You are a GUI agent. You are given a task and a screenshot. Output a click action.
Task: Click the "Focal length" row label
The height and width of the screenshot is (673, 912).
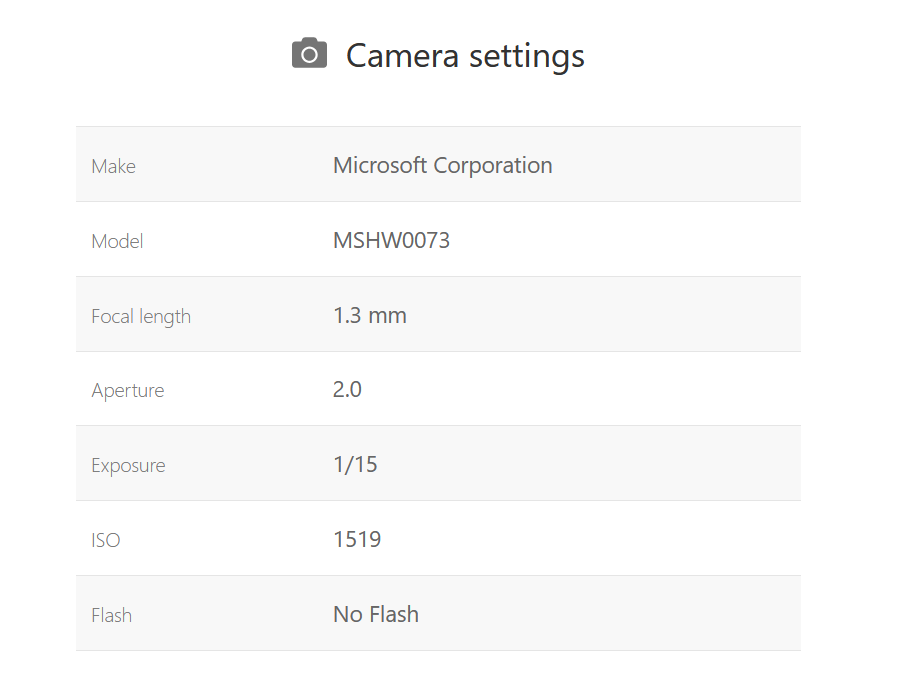141,317
